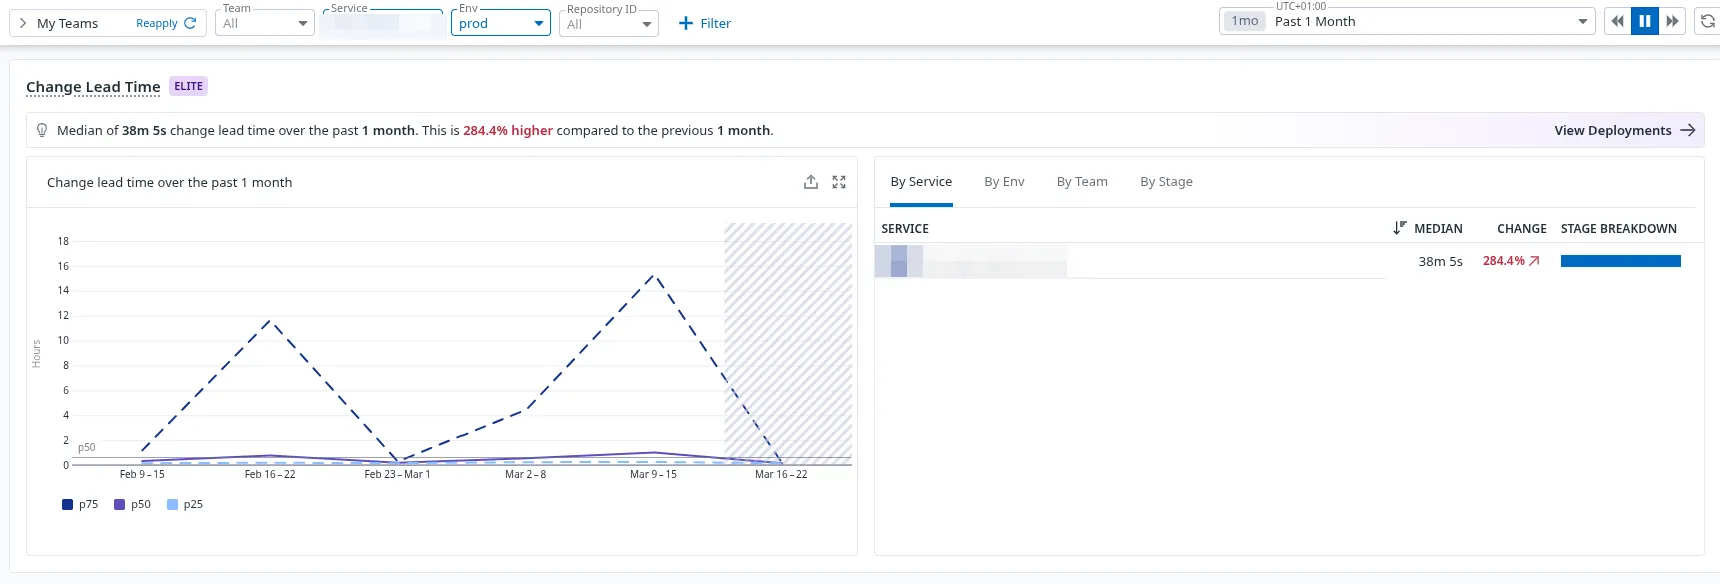Click the Feb 9–15 axis label

(142, 474)
